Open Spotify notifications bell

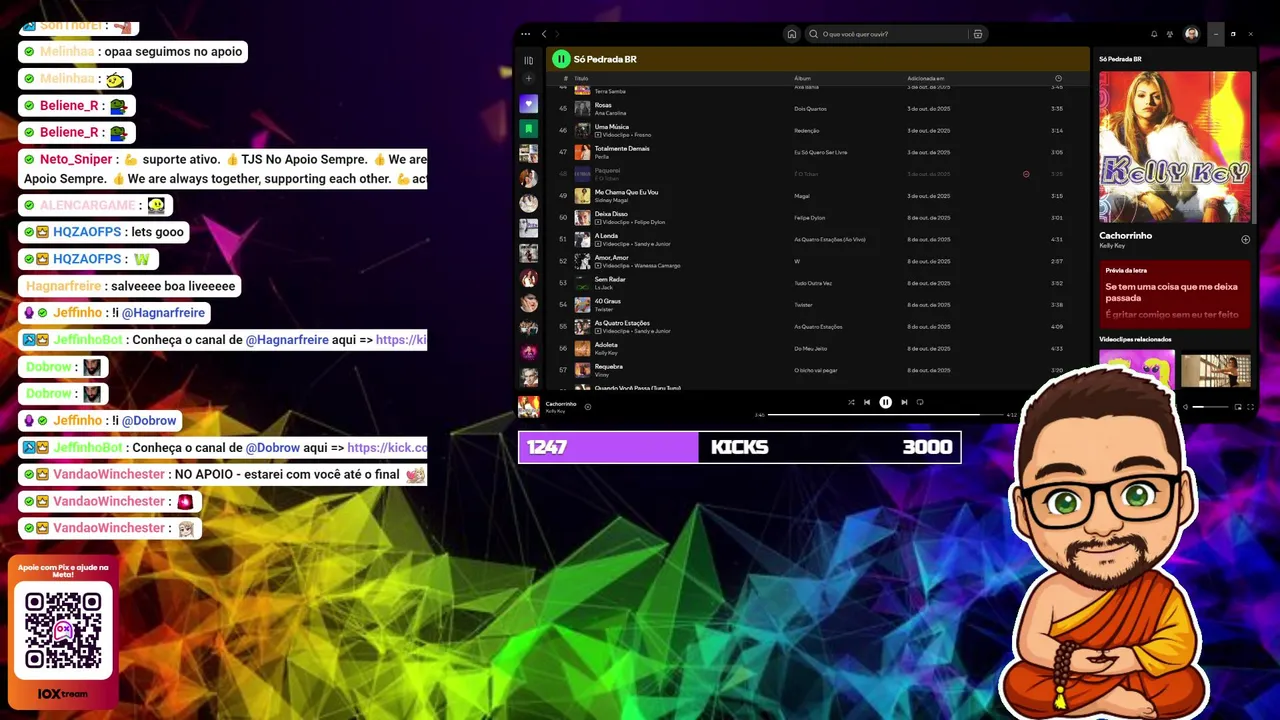1154,34
